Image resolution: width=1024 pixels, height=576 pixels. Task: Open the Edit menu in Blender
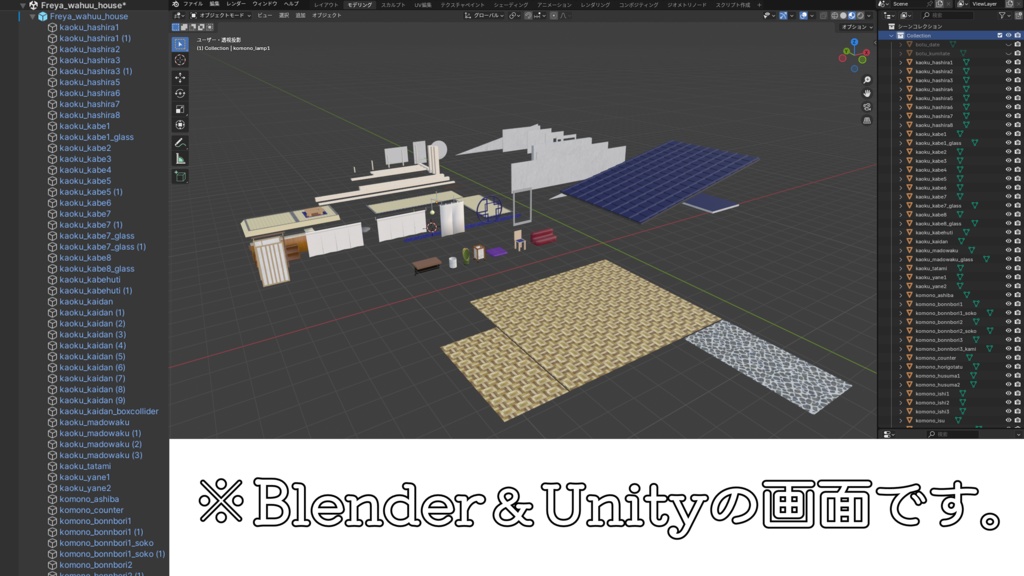[214, 4]
